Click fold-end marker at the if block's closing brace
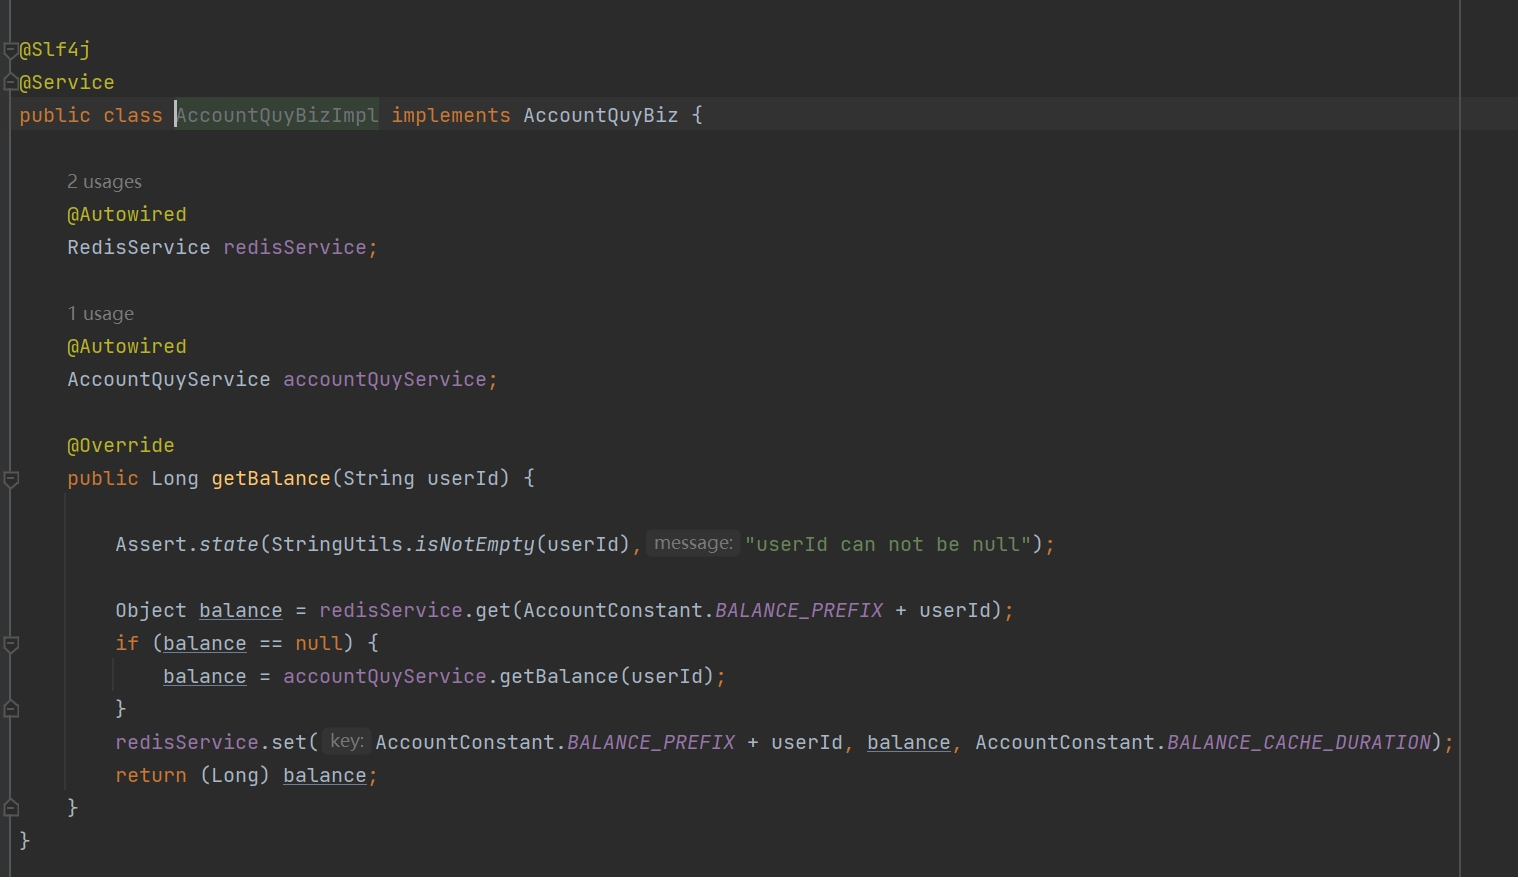1518x877 pixels. tap(11, 709)
